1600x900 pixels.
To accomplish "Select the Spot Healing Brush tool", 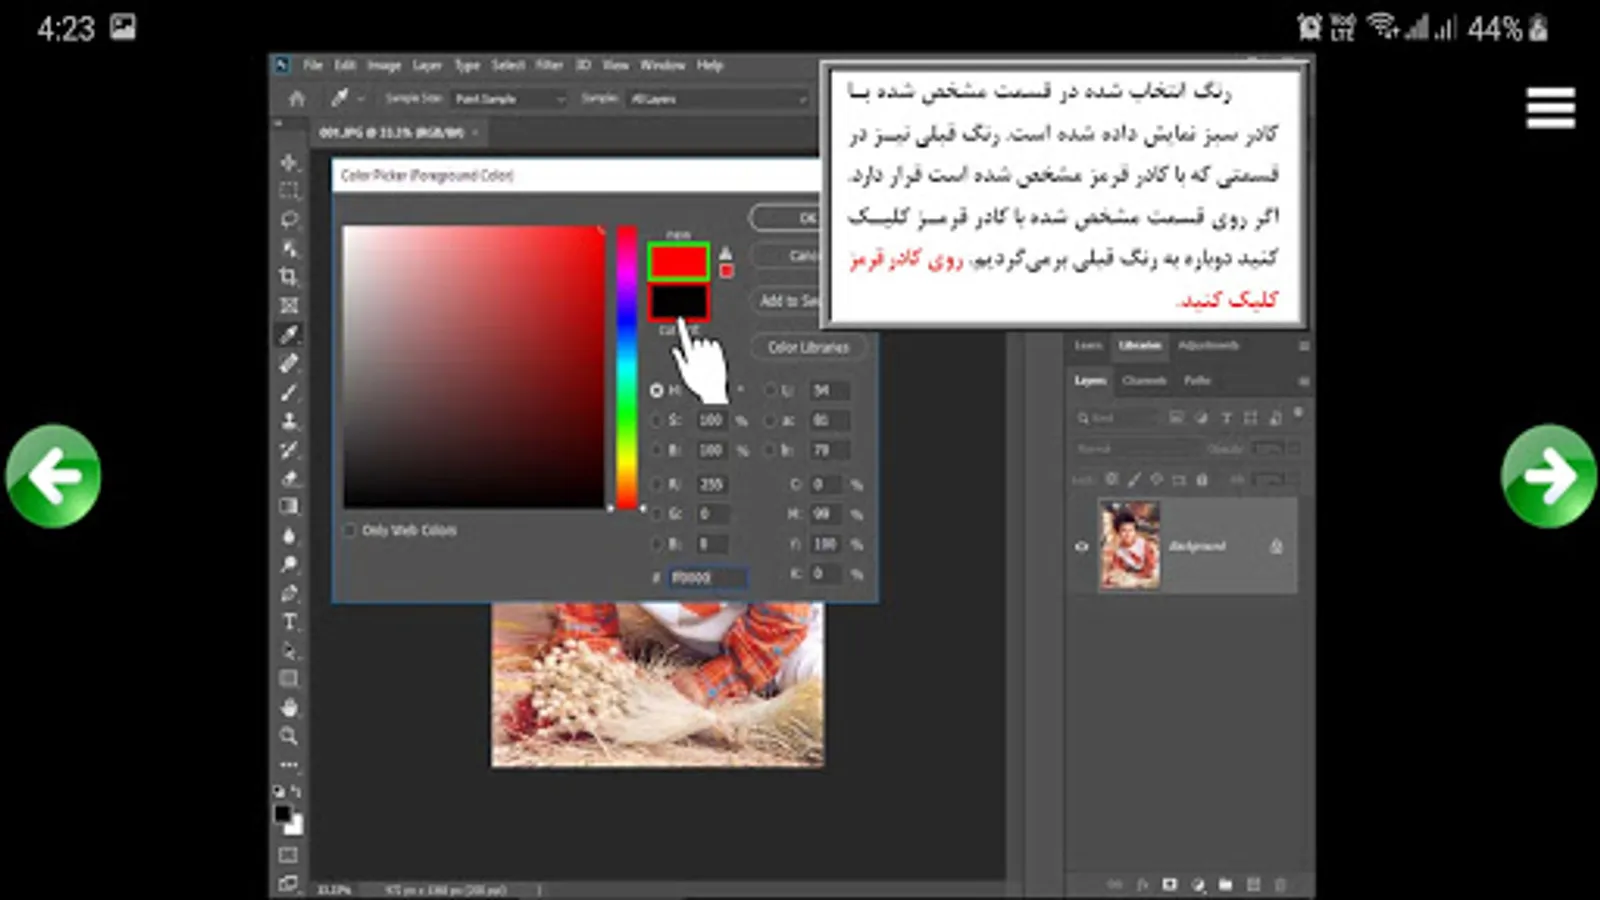I will [x=289, y=363].
